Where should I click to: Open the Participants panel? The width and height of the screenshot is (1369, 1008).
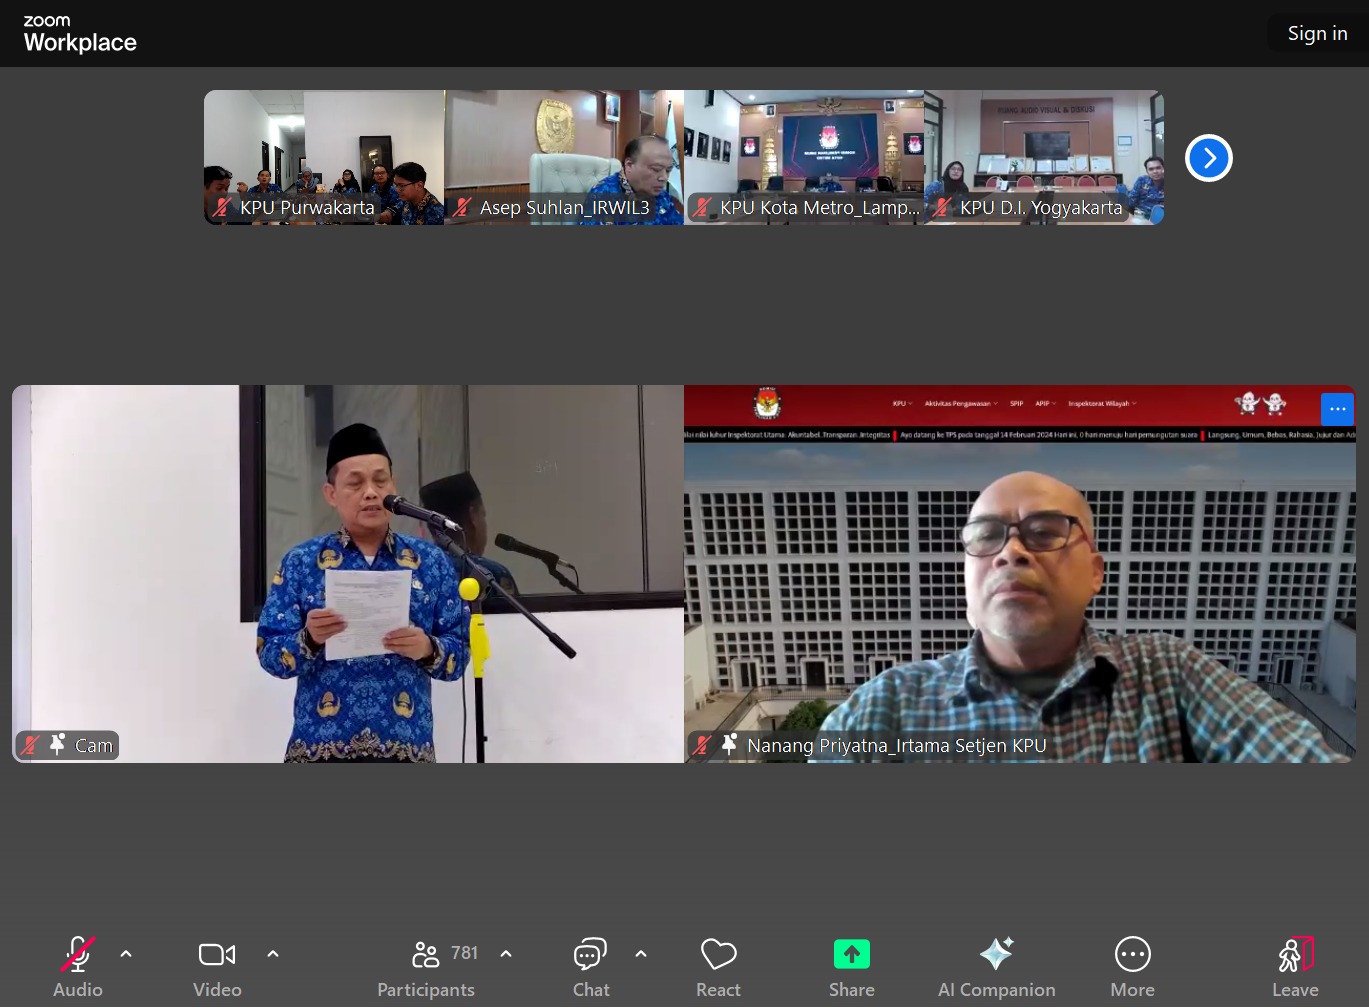pyautogui.click(x=427, y=966)
